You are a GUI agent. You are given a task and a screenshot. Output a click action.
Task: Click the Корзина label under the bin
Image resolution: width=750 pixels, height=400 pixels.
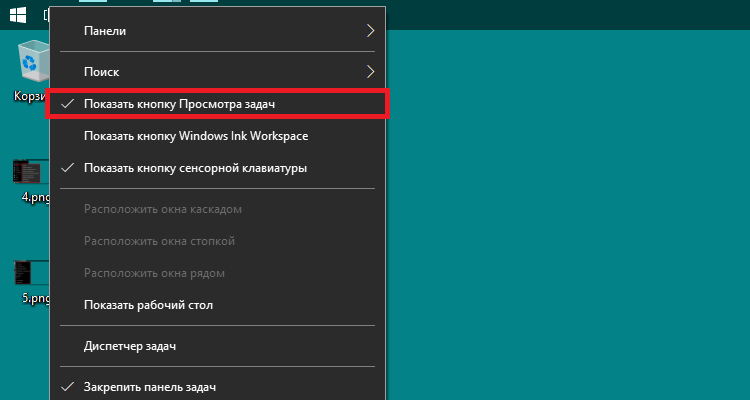click(x=32, y=96)
